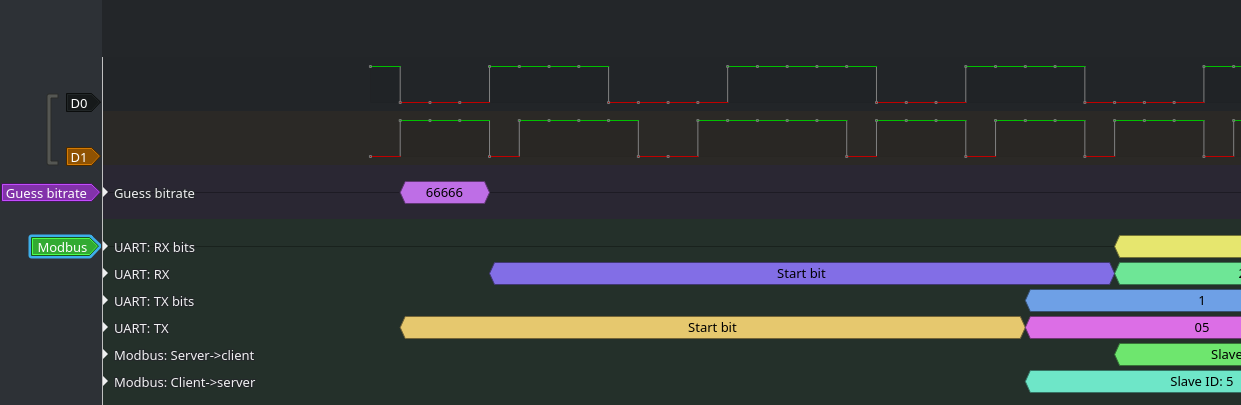Viewport: 1241px width, 405px height.
Task: Select the Slave ID: 5 annotation
Action: point(1134,382)
